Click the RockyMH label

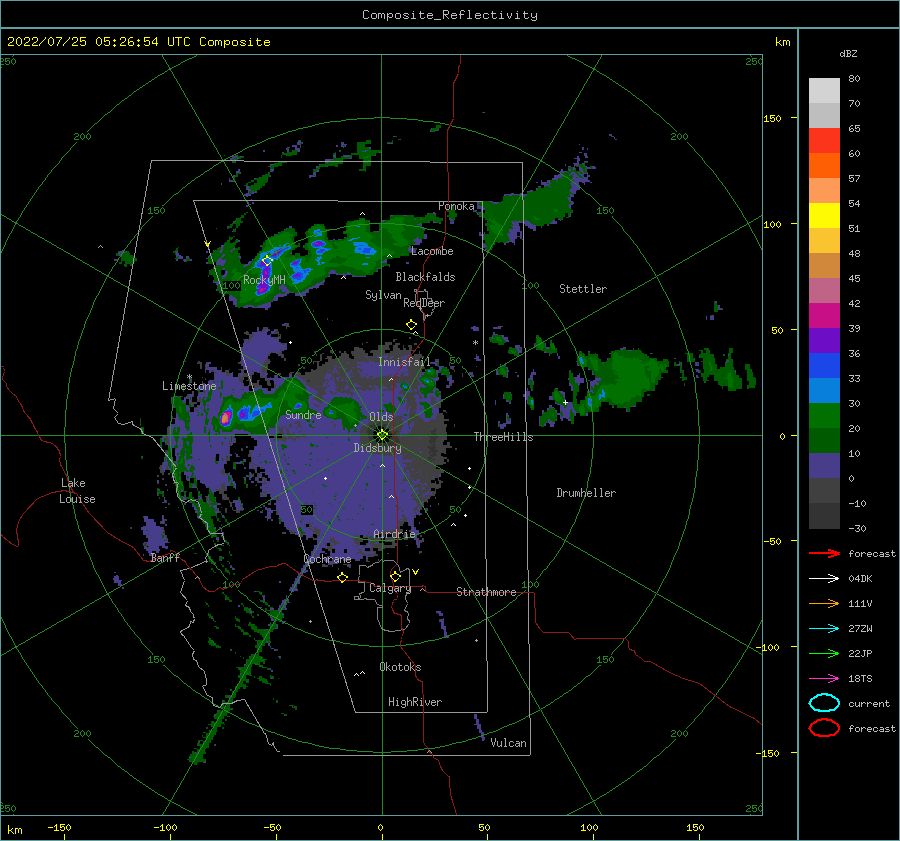264,280
